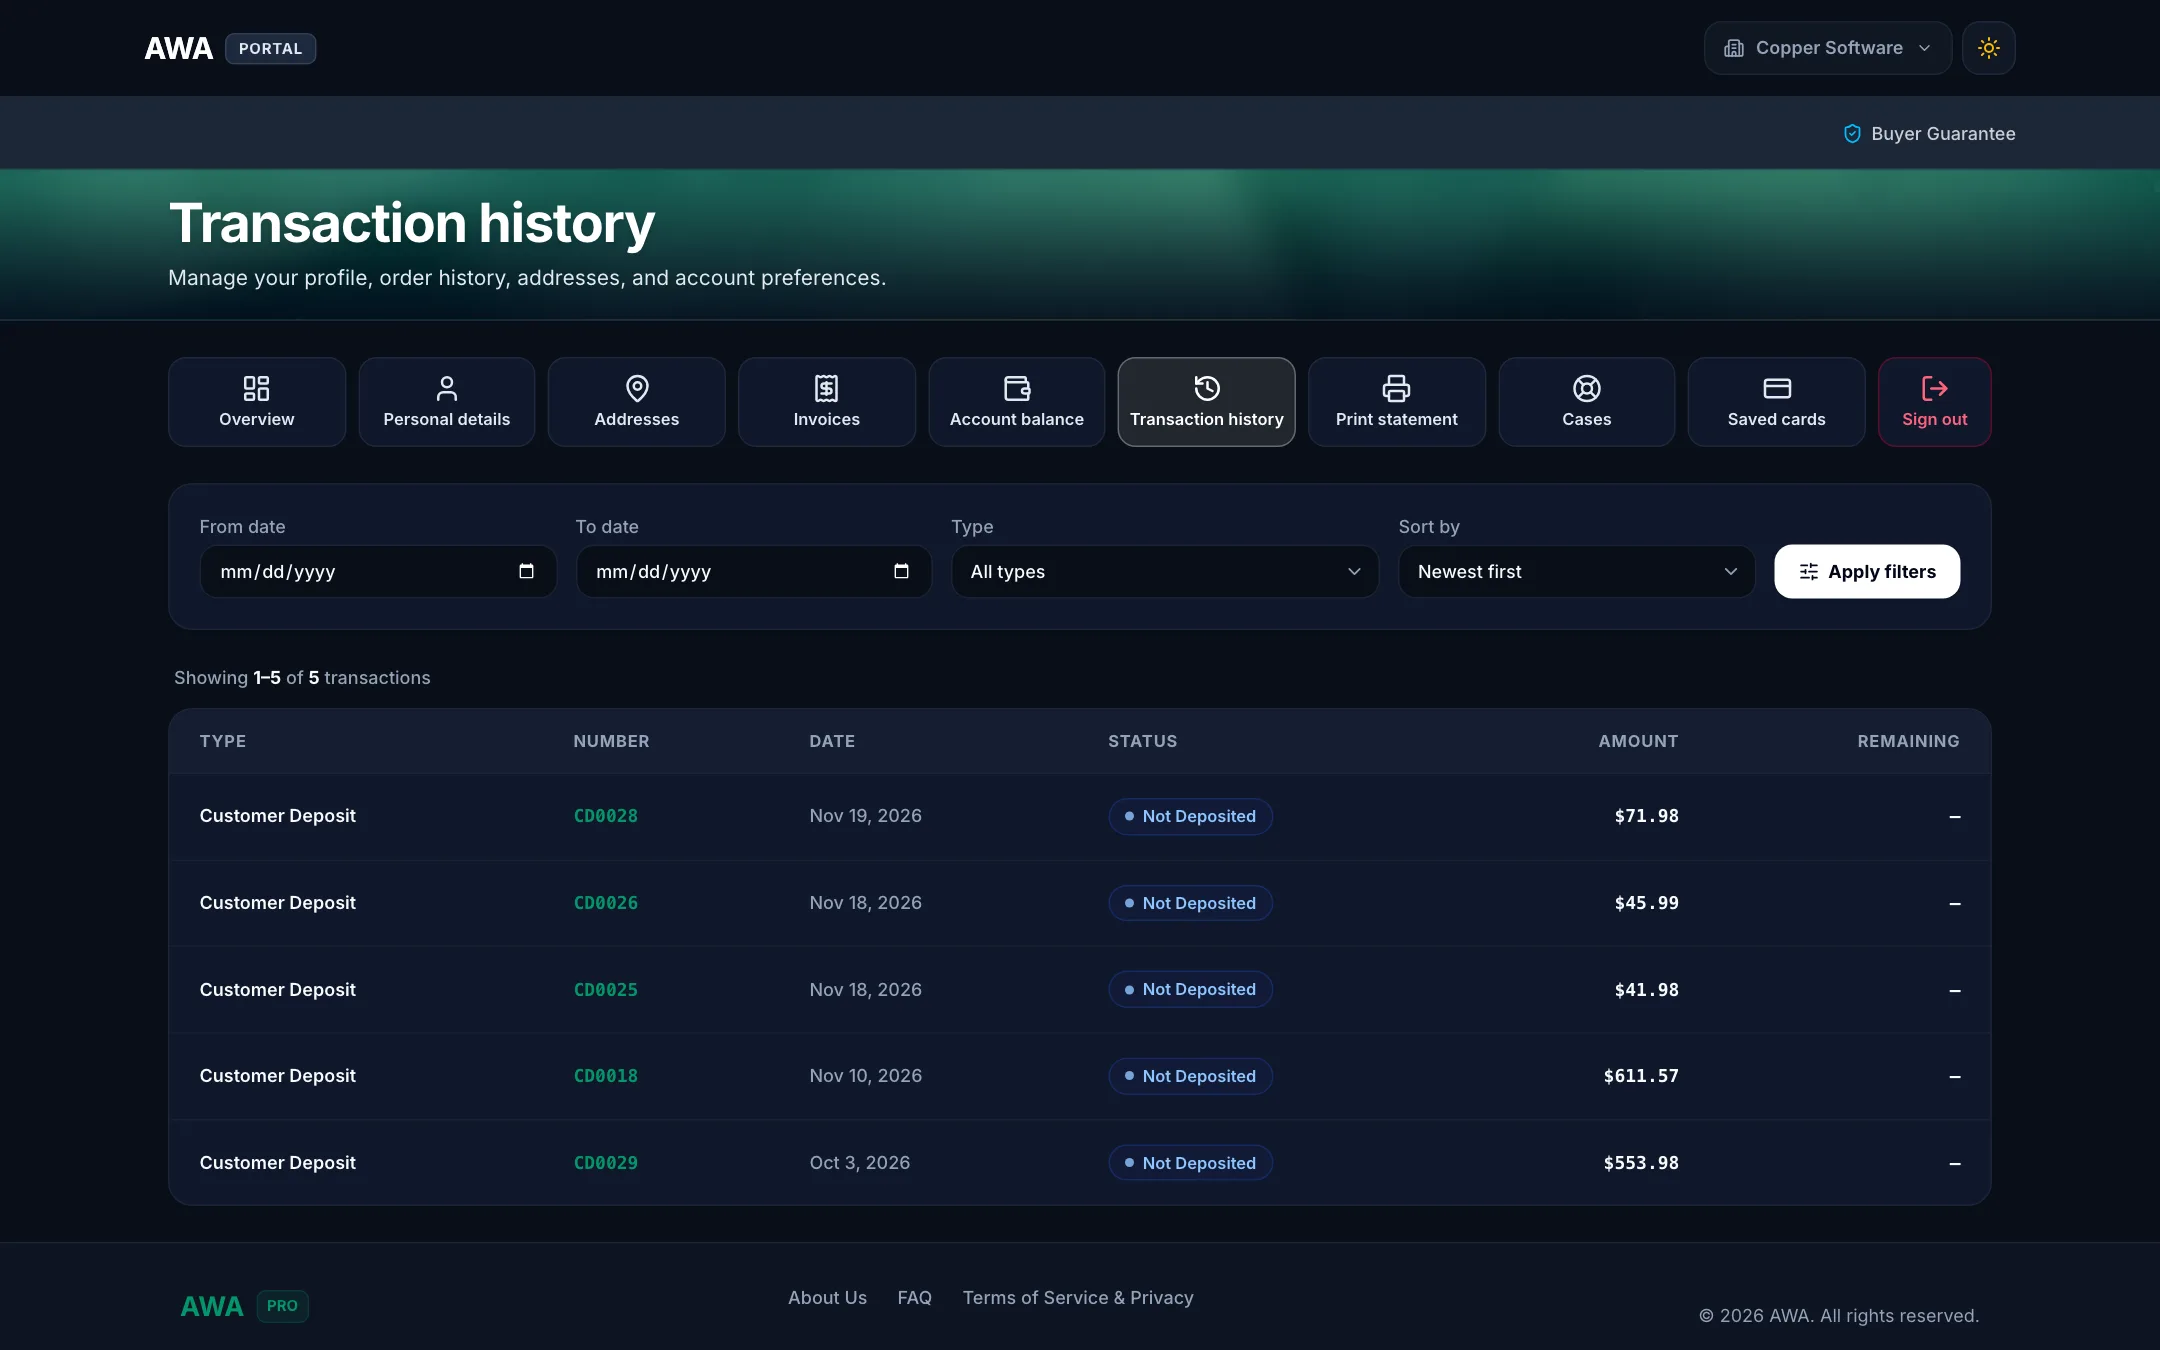Open the To date calendar picker
The width and height of the screenshot is (2160, 1350).
(901, 571)
